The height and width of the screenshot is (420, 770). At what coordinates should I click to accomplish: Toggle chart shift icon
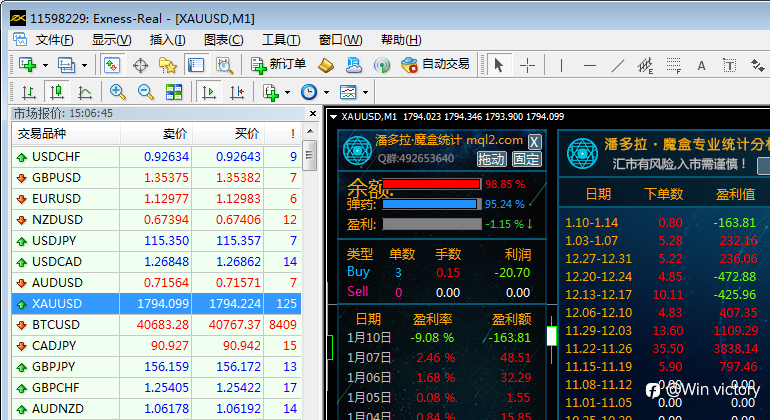point(237,92)
